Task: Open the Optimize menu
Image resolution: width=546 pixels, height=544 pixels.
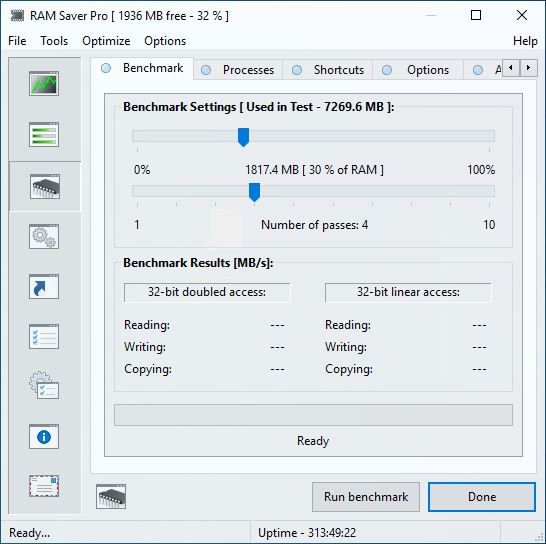Action: [106, 41]
